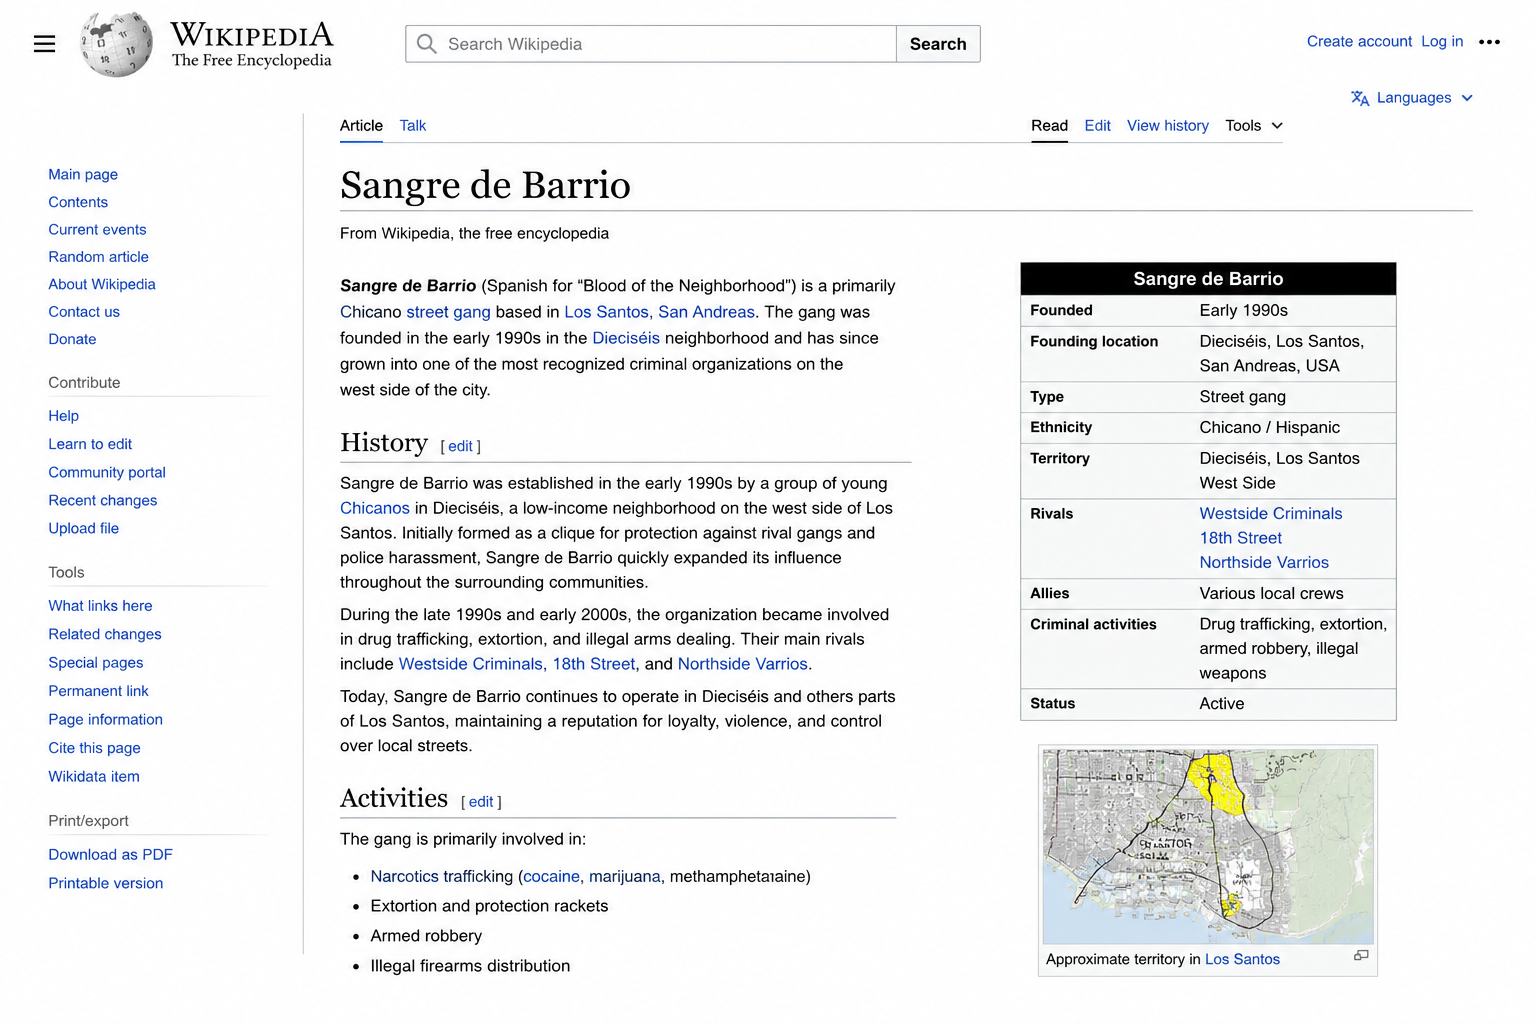Image resolution: width=1536 pixels, height=1024 pixels.
Task: Switch to the Talk tab
Action: click(413, 126)
